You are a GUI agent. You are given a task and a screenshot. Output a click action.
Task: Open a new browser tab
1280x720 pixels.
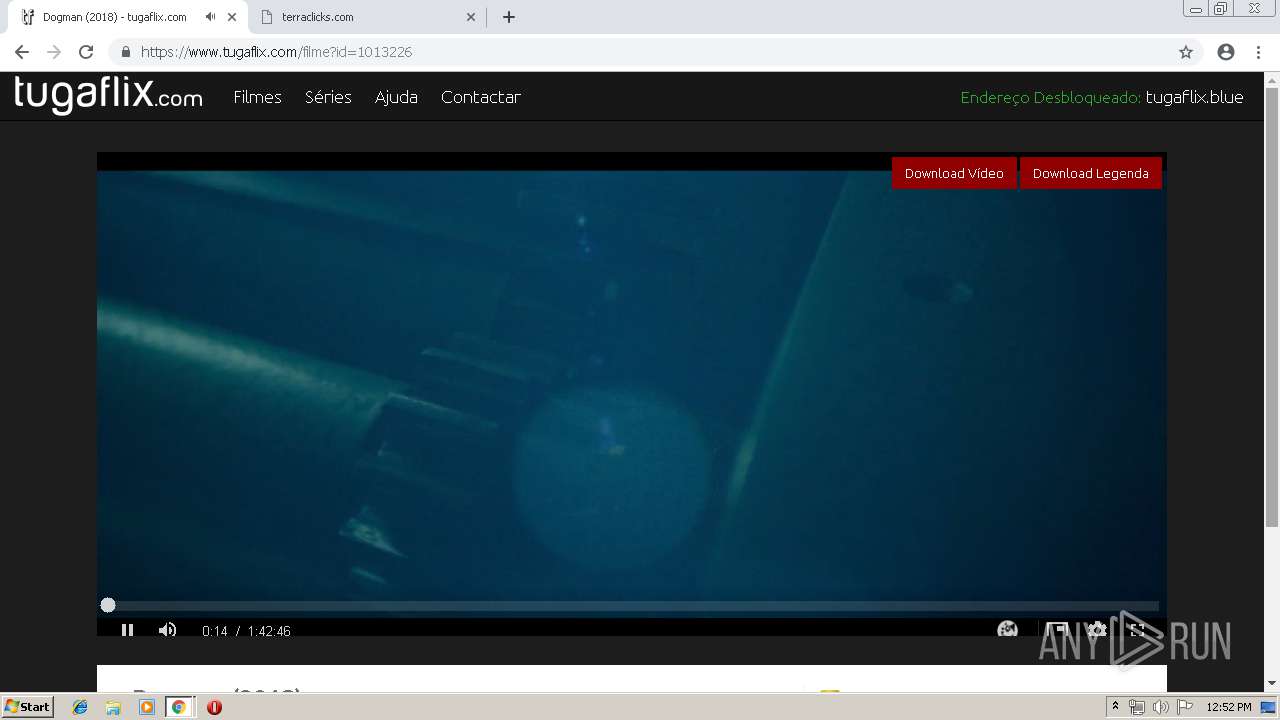(509, 17)
